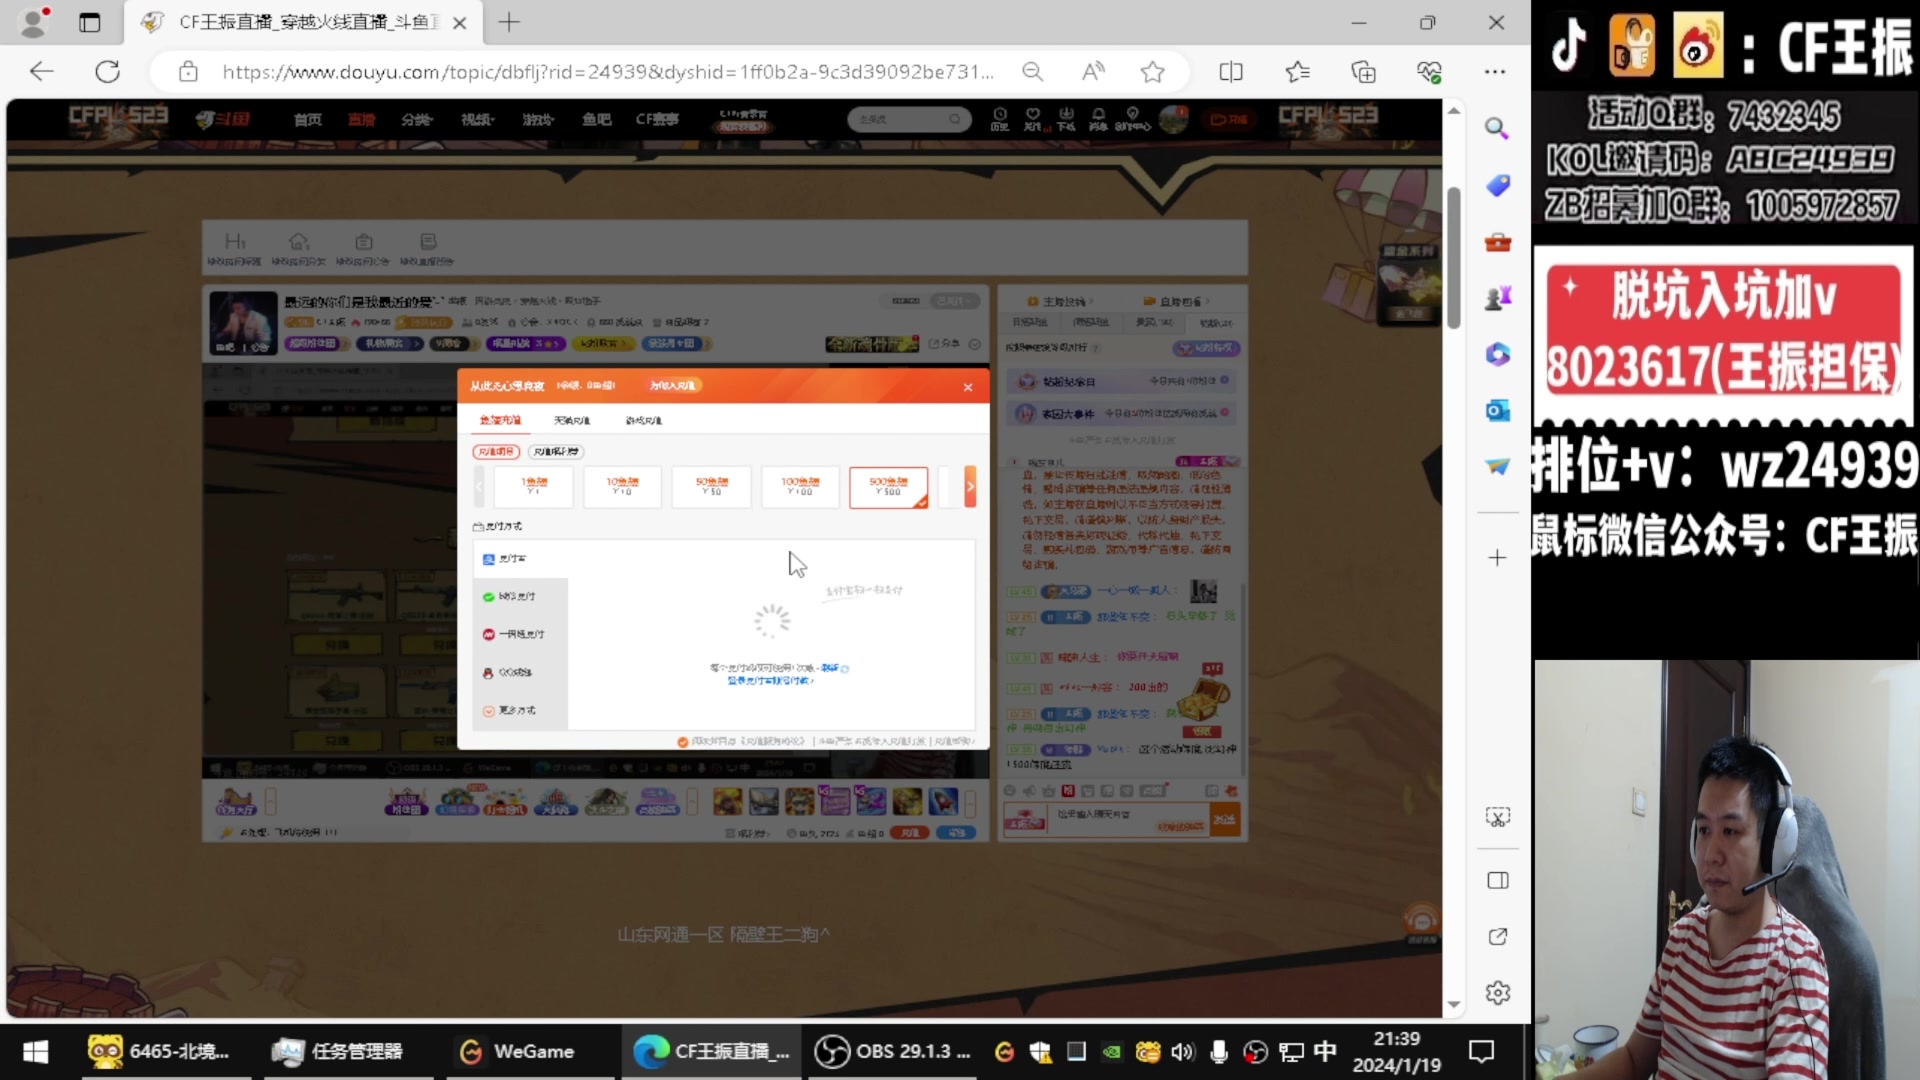Open the Edge settings gear in the sidebar
This screenshot has height=1080, width=1920.
tap(1497, 992)
